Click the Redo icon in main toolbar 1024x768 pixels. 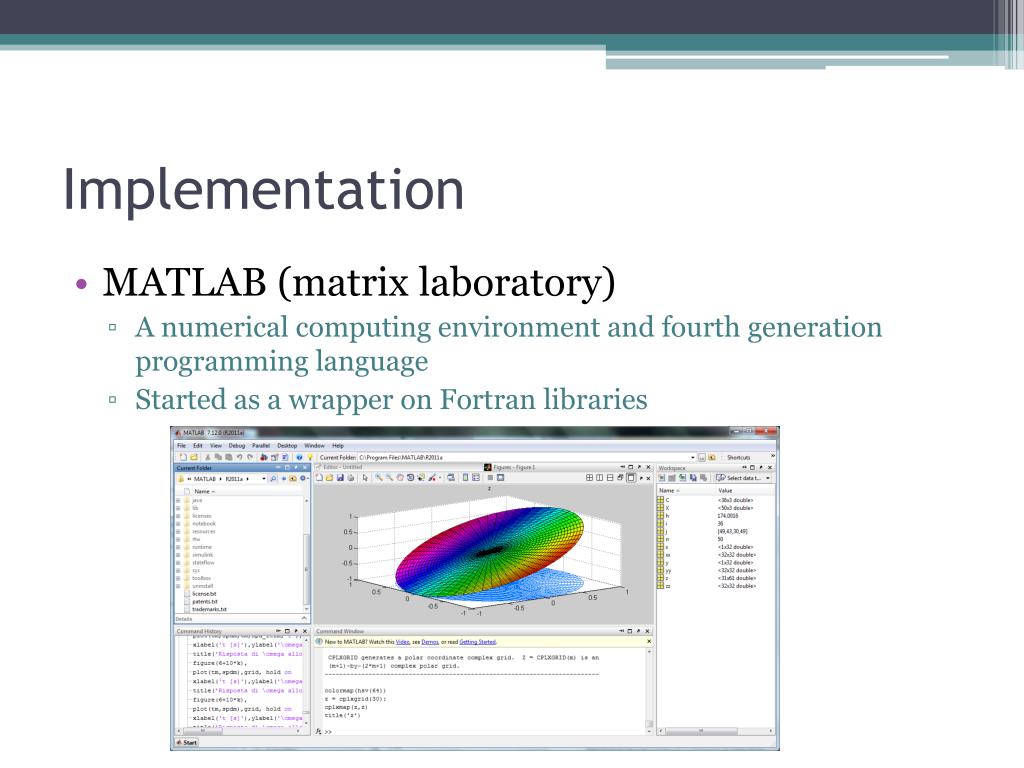249,457
